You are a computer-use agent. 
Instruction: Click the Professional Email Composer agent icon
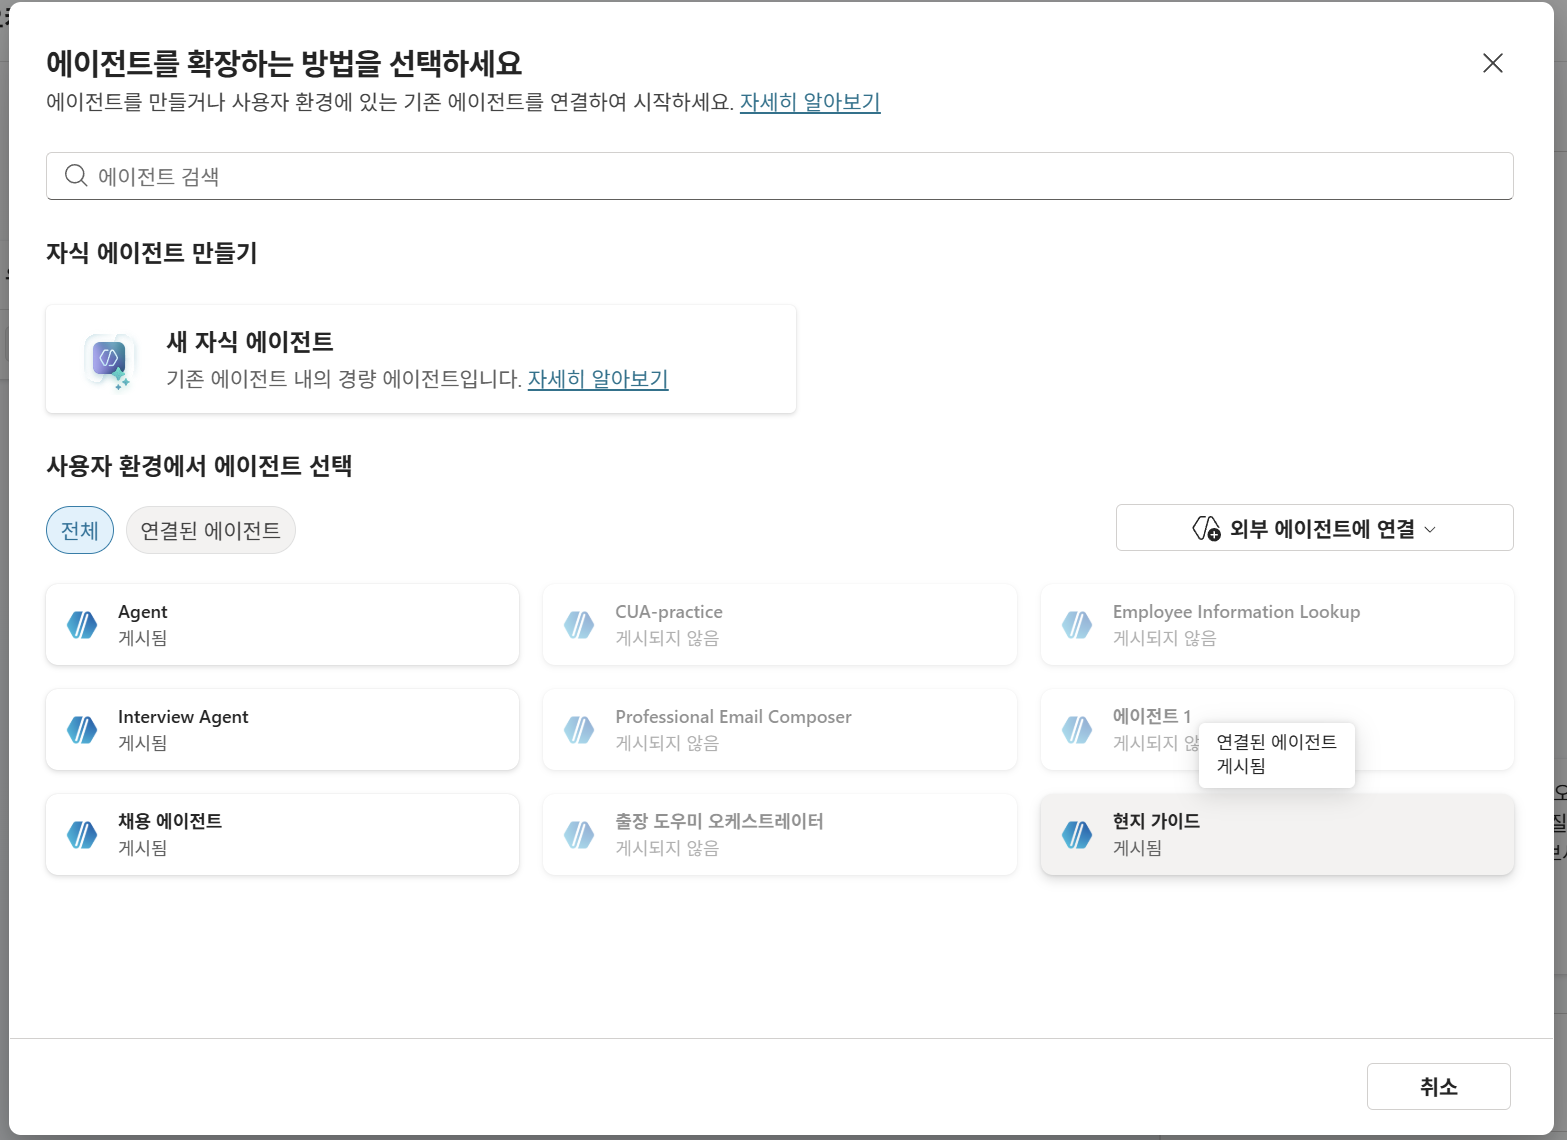[579, 730]
